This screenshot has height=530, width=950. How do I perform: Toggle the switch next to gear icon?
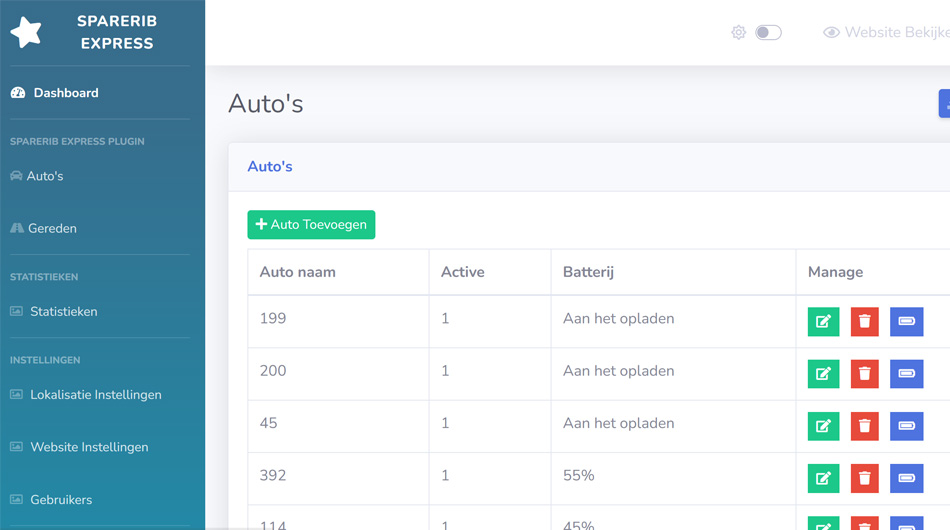pos(768,33)
